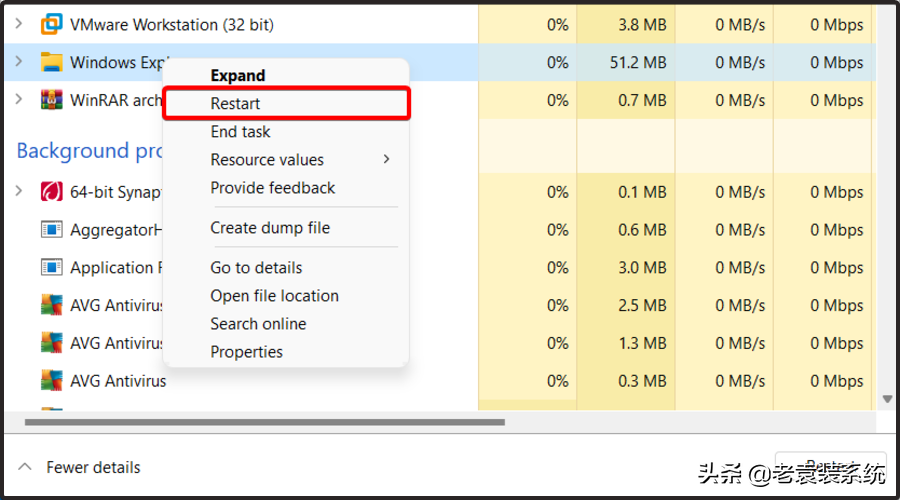Image resolution: width=900 pixels, height=500 pixels.
Task: Select Provide feedback in the context menu
Action: point(273,188)
